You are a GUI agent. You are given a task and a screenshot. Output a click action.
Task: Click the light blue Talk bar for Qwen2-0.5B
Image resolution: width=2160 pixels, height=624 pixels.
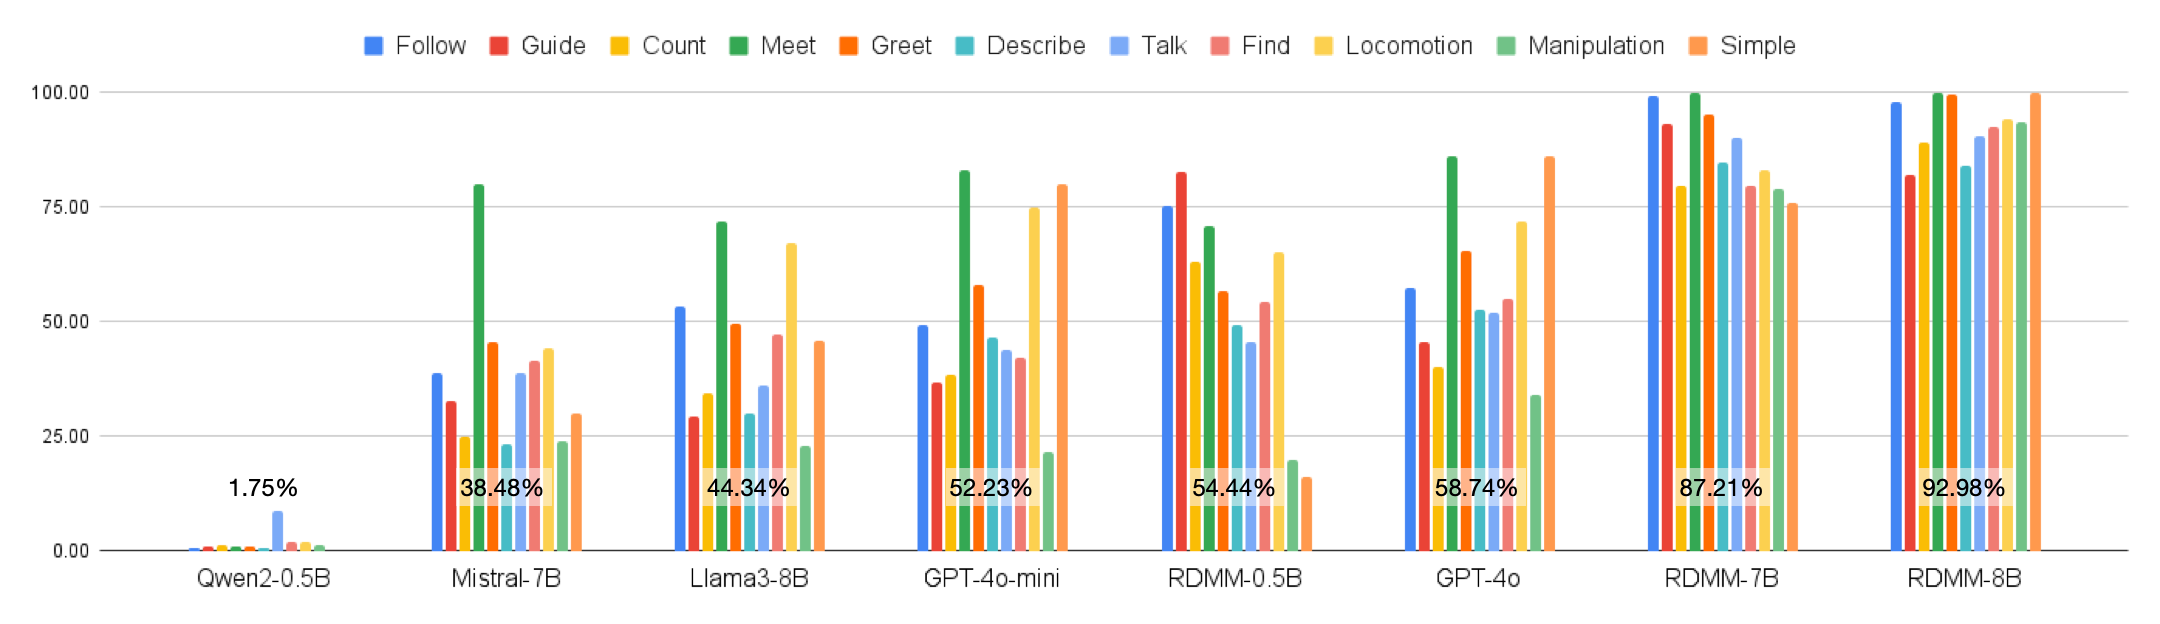click(x=278, y=531)
